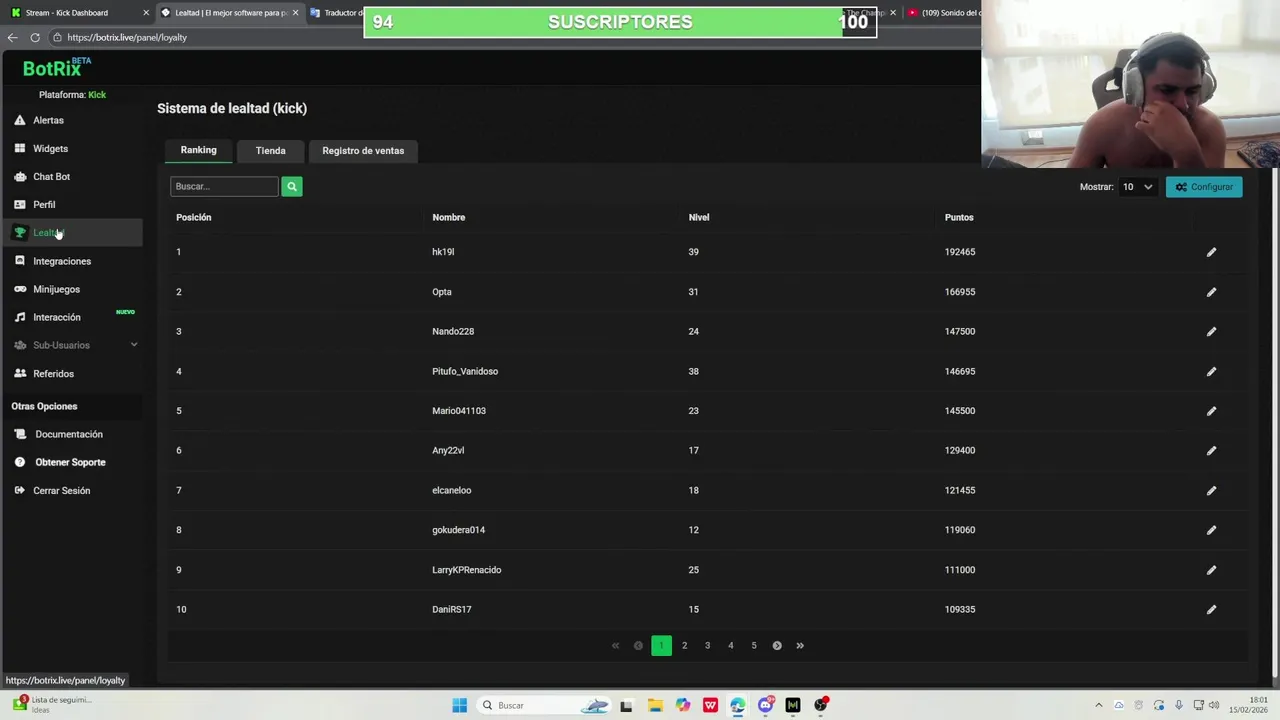Switch to the Traductor browser tab
1280x720 pixels.
pos(336,13)
